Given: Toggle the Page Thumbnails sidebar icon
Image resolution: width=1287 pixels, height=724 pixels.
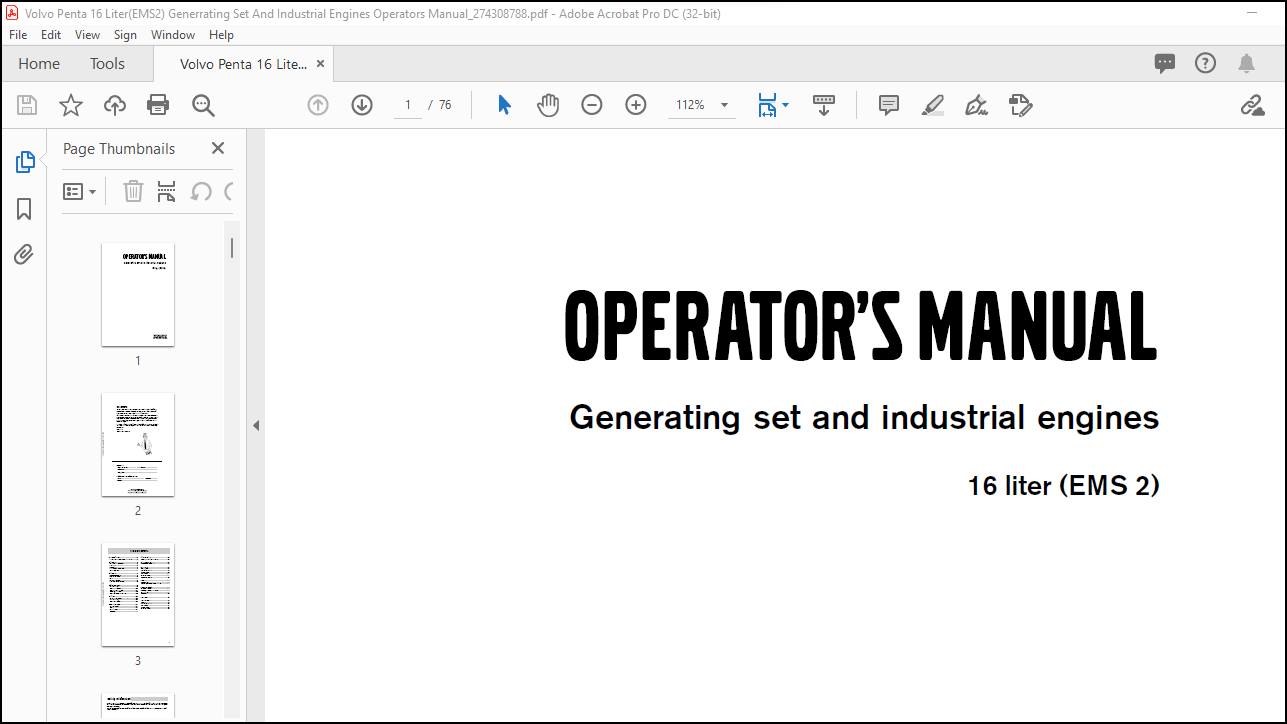Looking at the screenshot, I should [25, 162].
